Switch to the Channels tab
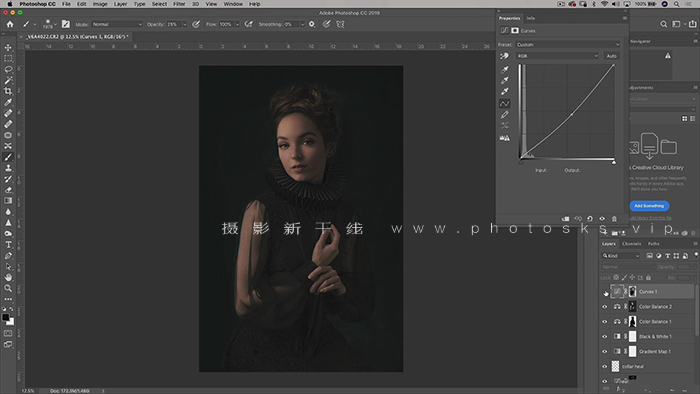Screen dimensions: 700x394 click(631, 244)
